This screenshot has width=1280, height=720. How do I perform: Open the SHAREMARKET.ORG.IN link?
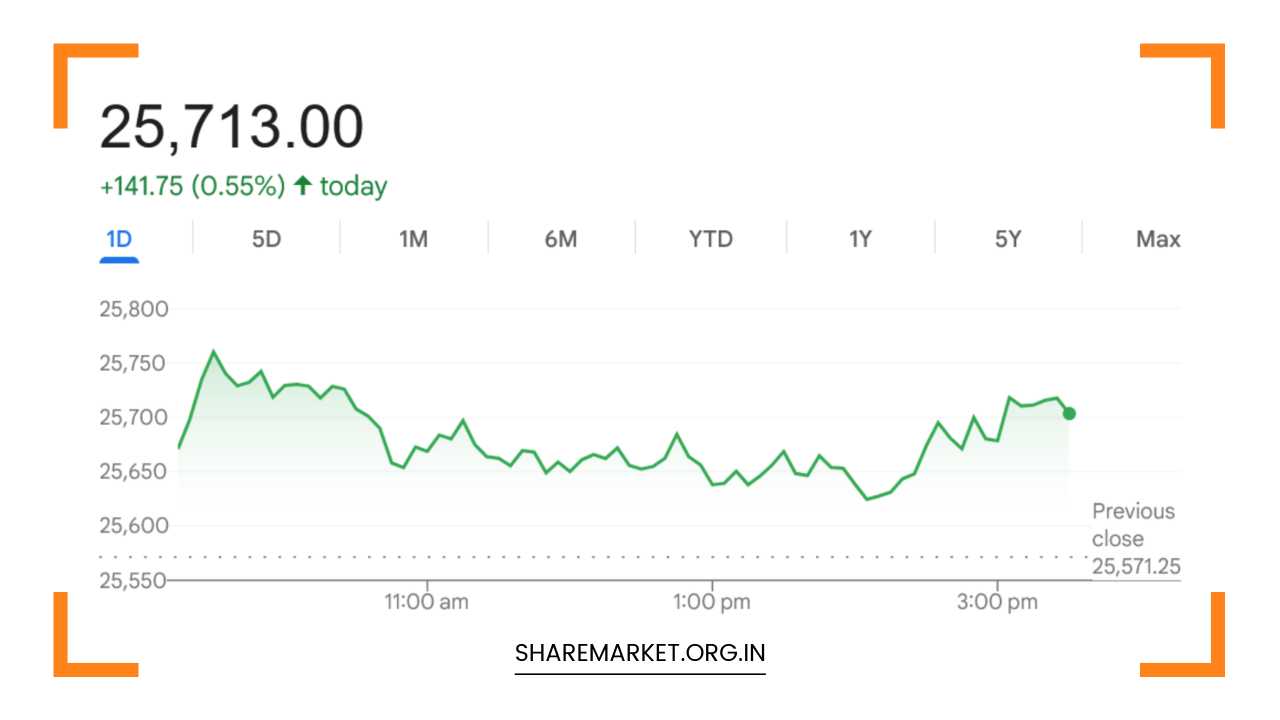639,652
